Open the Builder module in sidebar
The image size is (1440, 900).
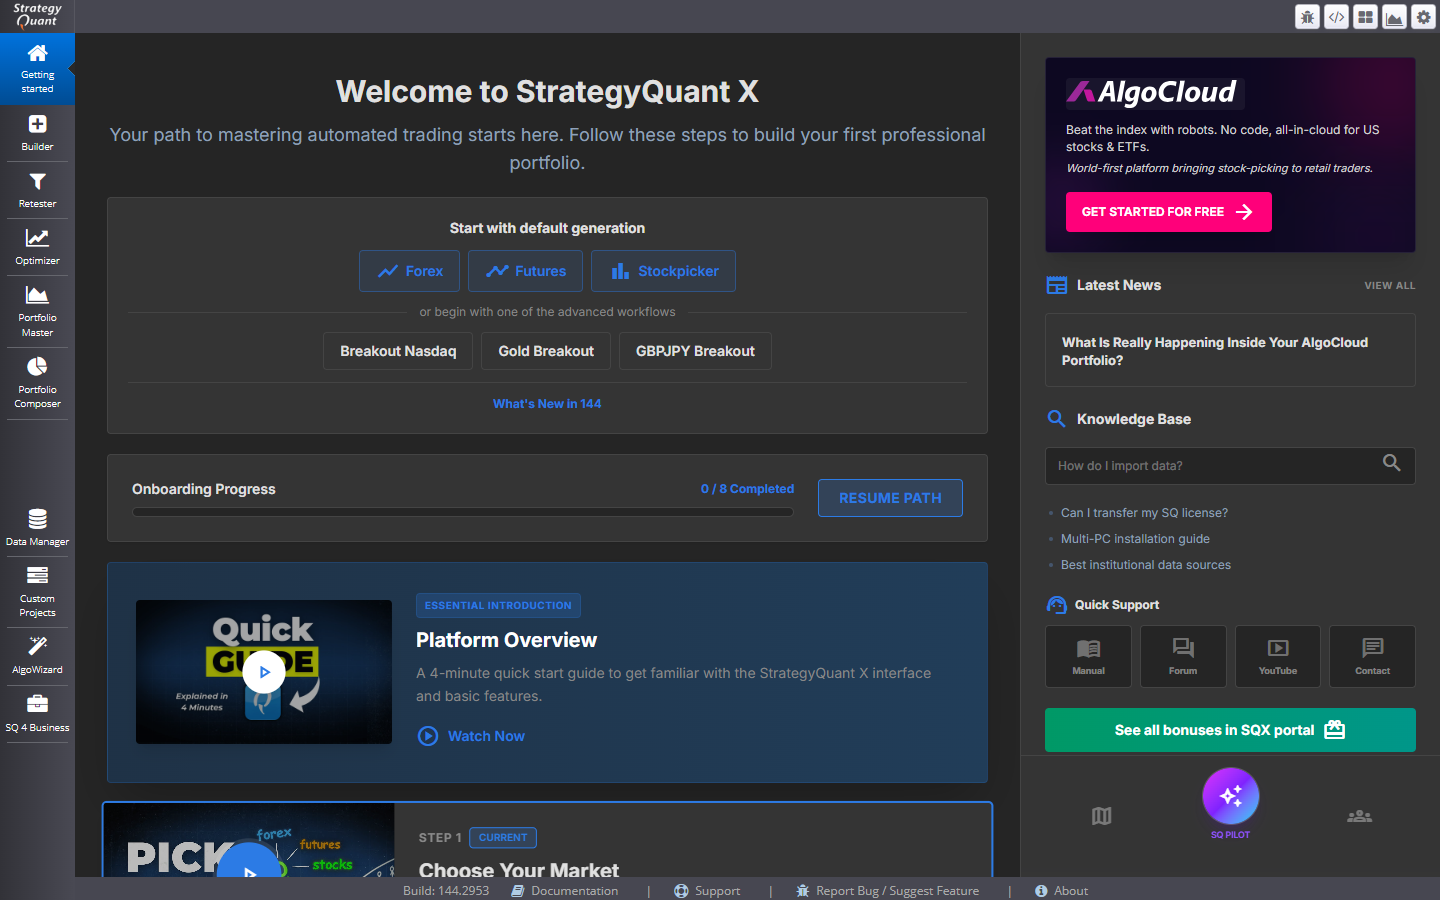[x=37, y=133]
